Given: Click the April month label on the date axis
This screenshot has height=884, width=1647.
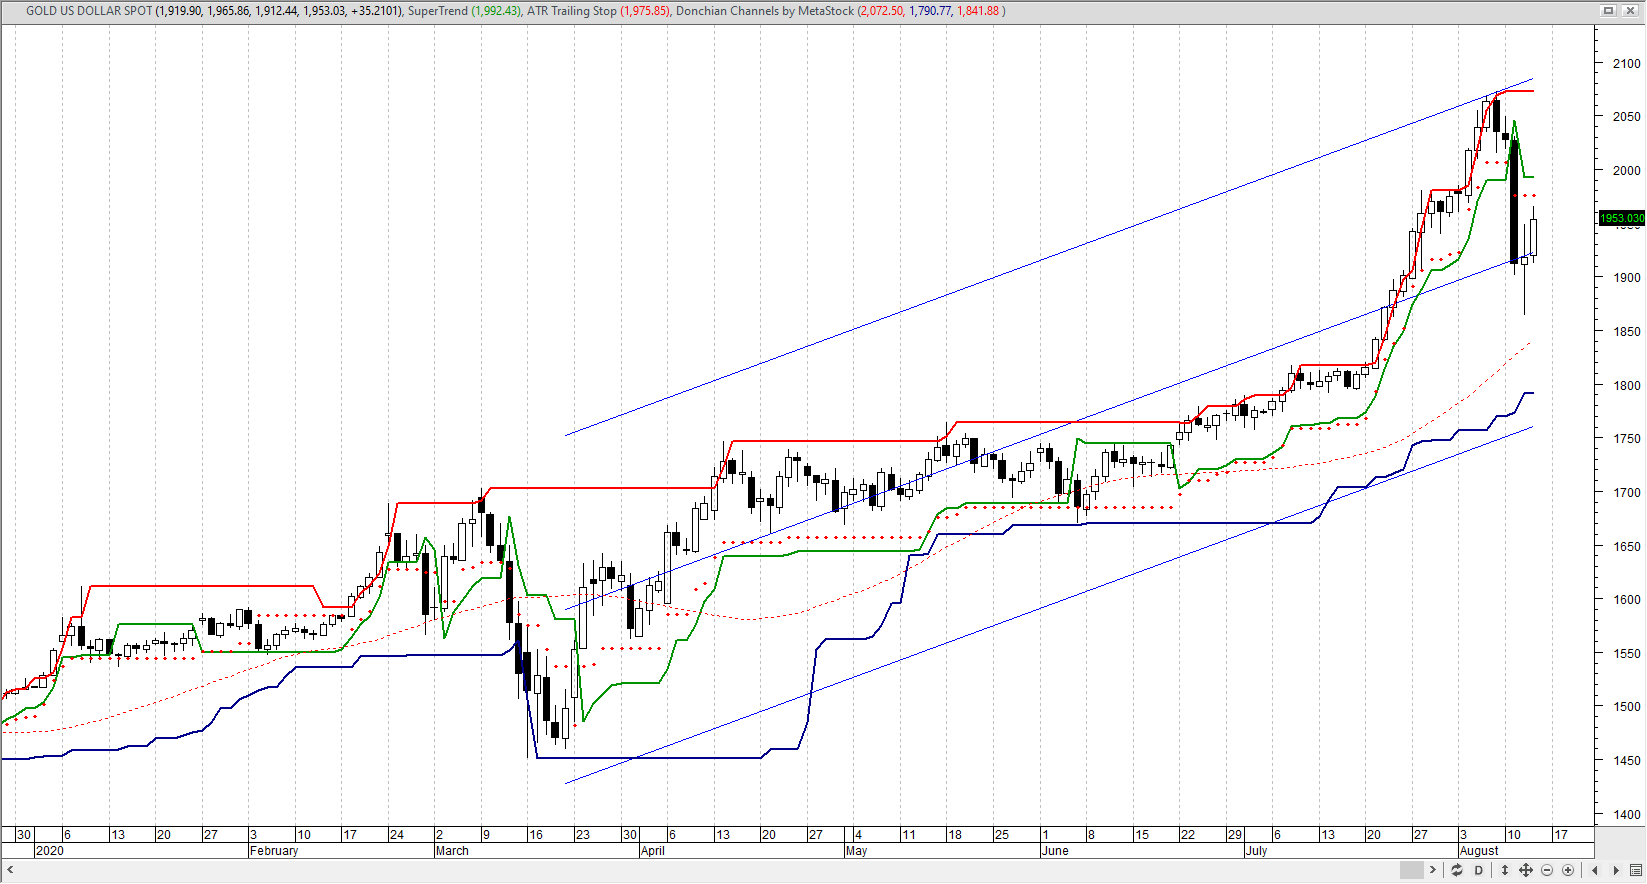Looking at the screenshot, I should click(x=653, y=851).
